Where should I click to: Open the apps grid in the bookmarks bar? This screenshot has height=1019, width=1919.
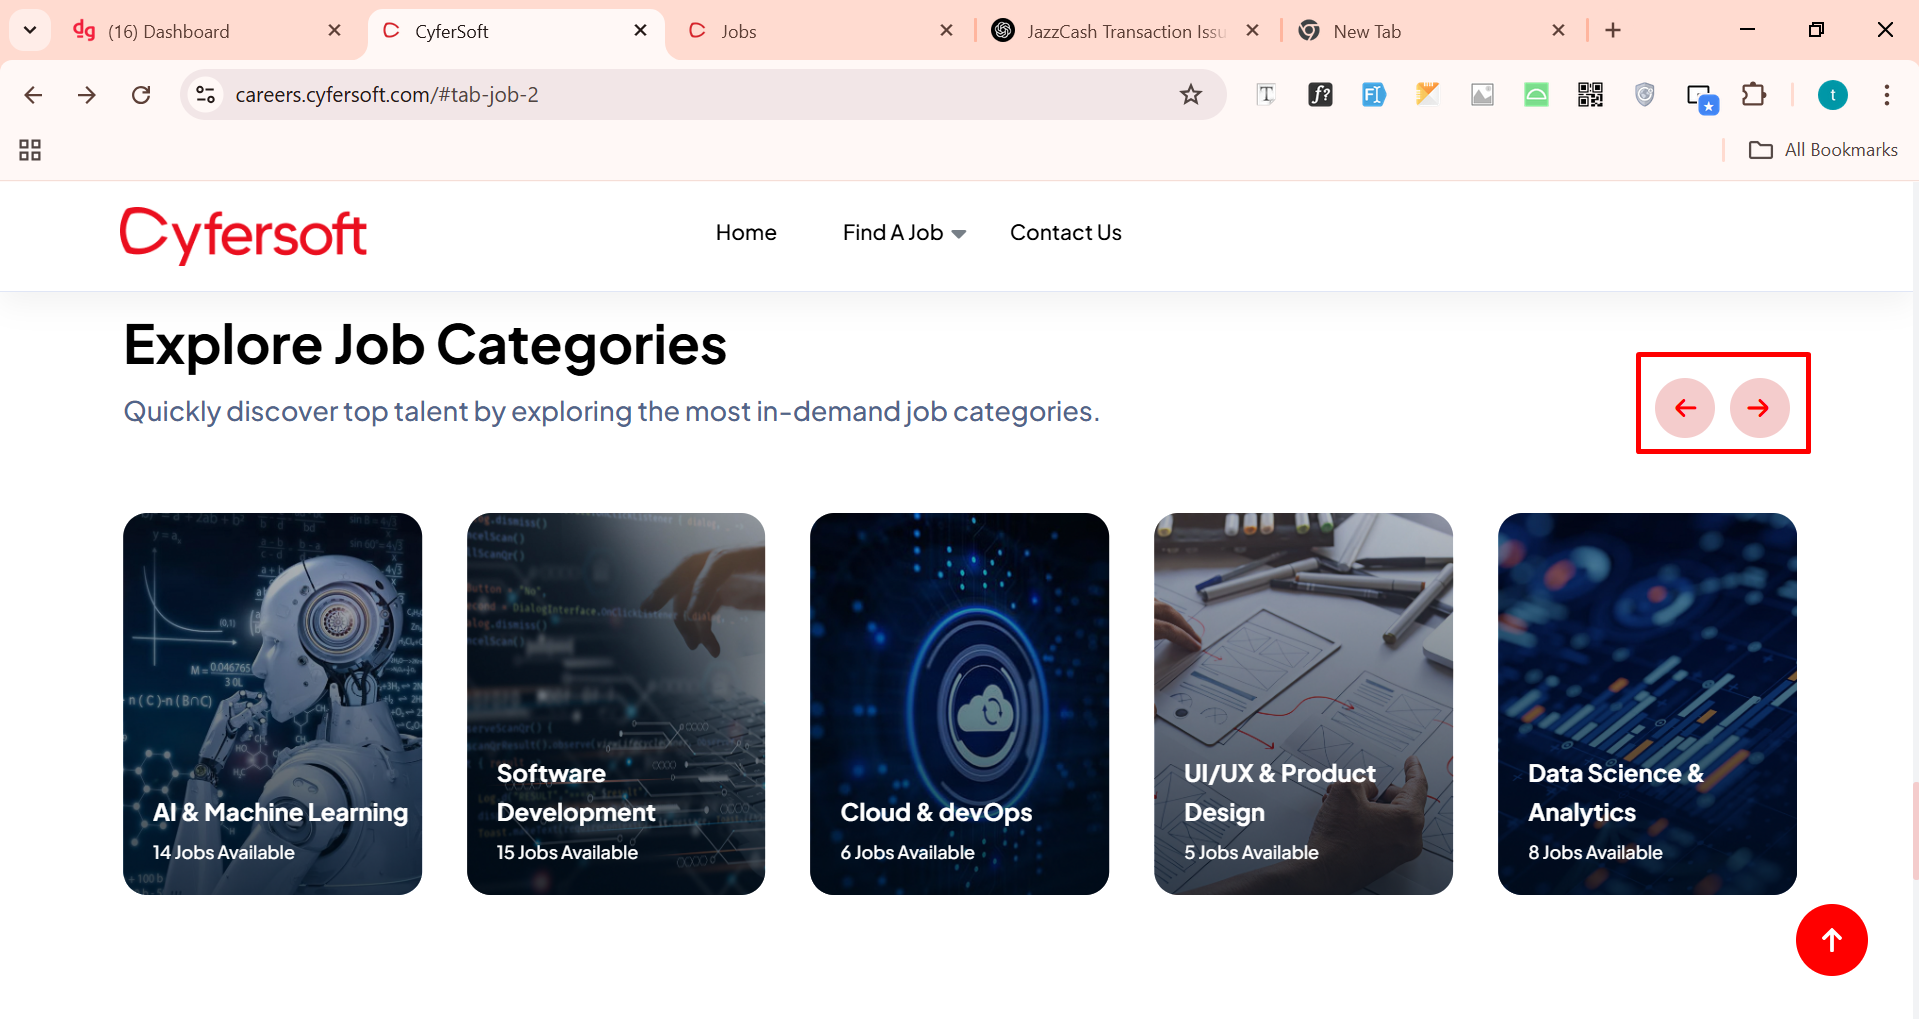(30, 150)
